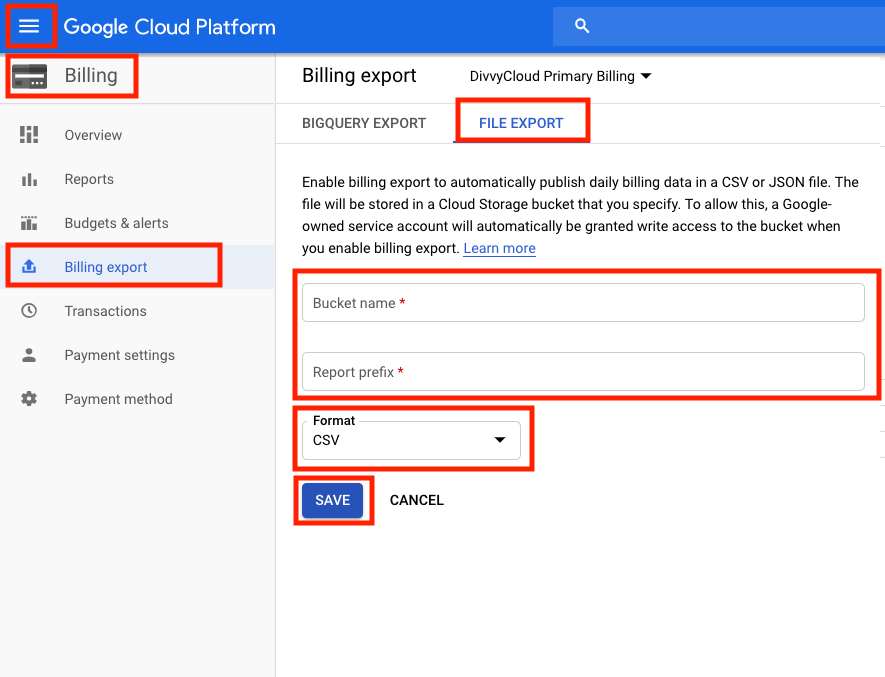Click the Transactions clock icon
Image resolution: width=885 pixels, height=677 pixels.
tap(29, 311)
